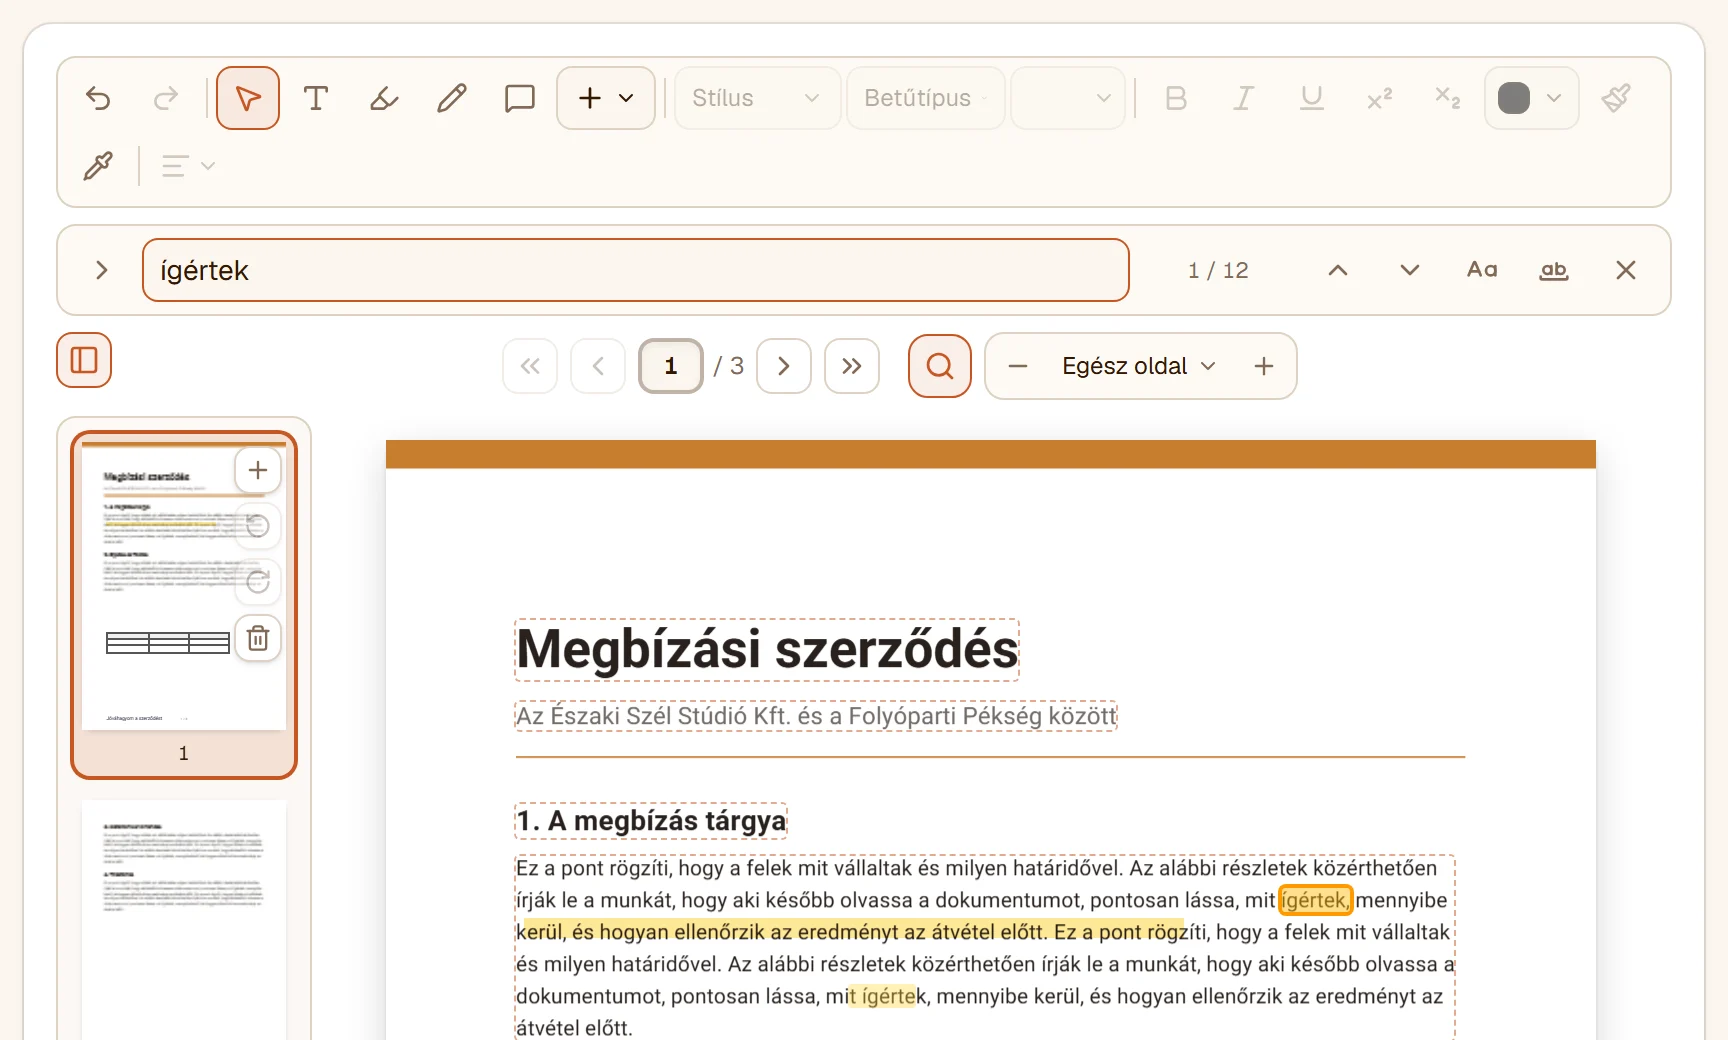This screenshot has width=1728, height=1040.
Task: Expand the replace options chevron
Action: (x=101, y=270)
